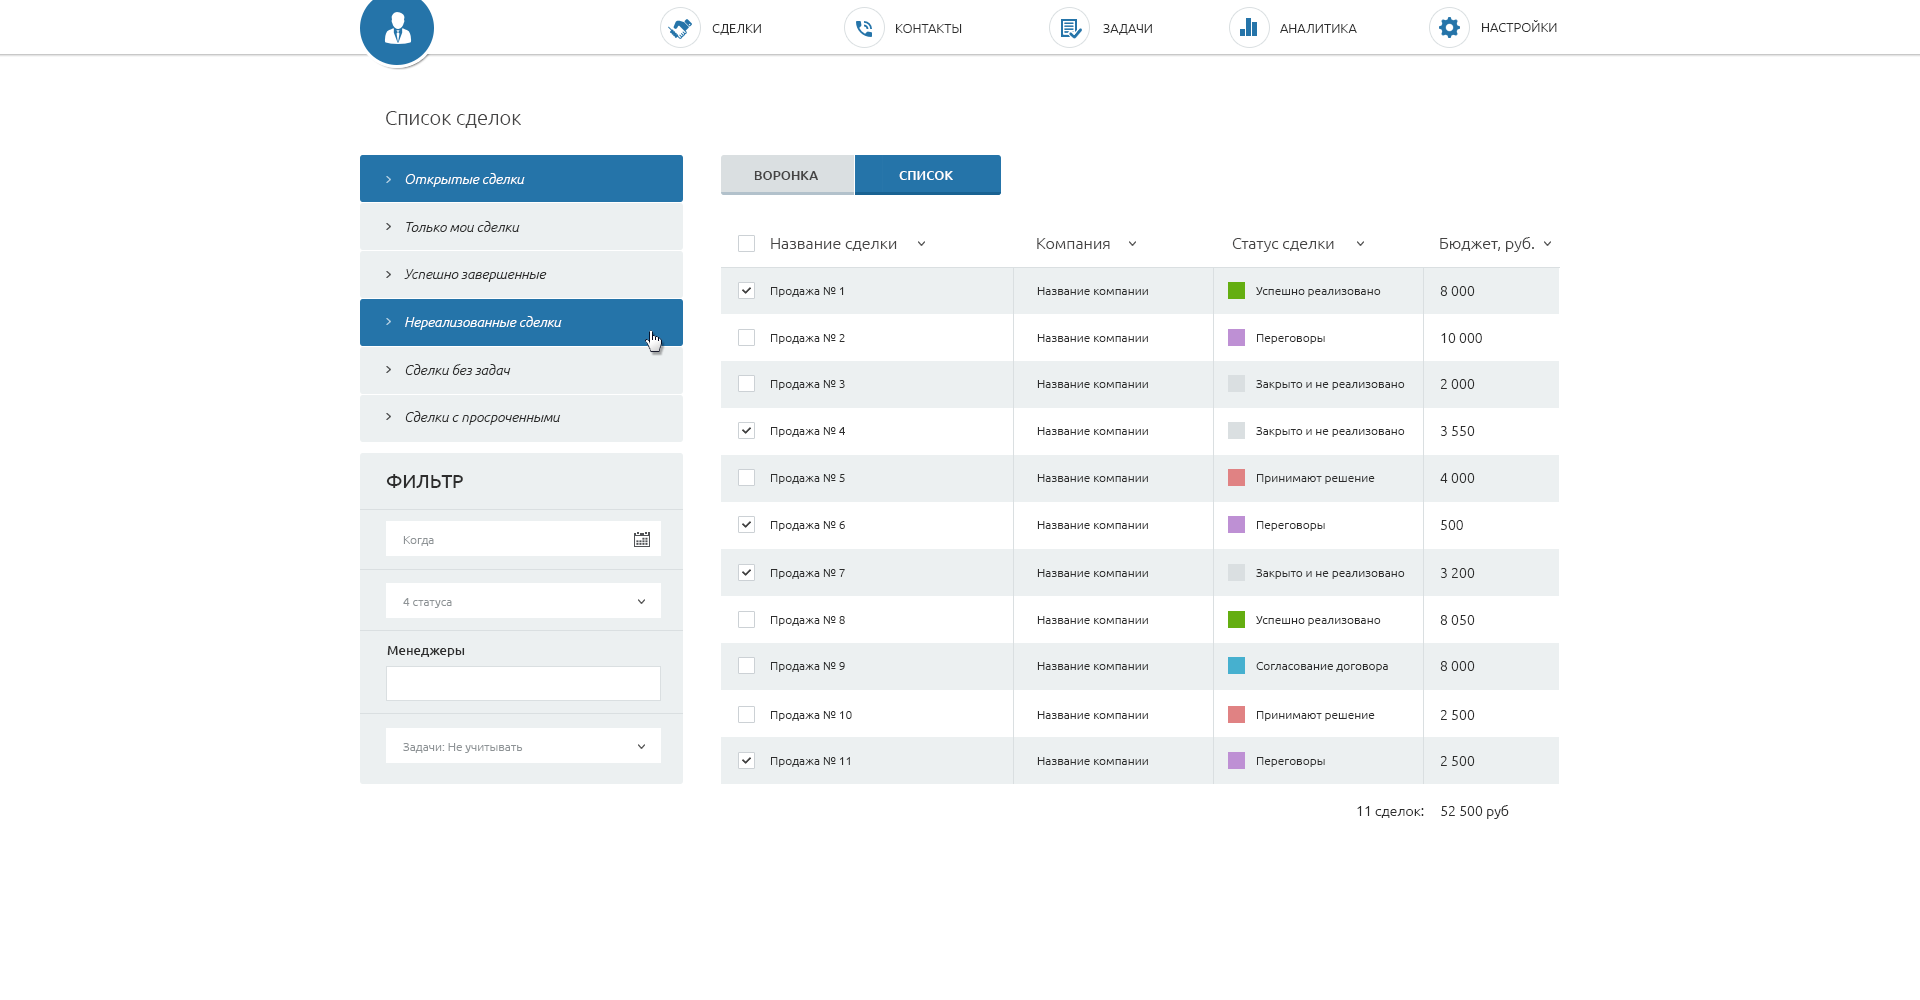1920x1000 pixels.
Task: Switch to the Список tab
Action: (x=927, y=175)
